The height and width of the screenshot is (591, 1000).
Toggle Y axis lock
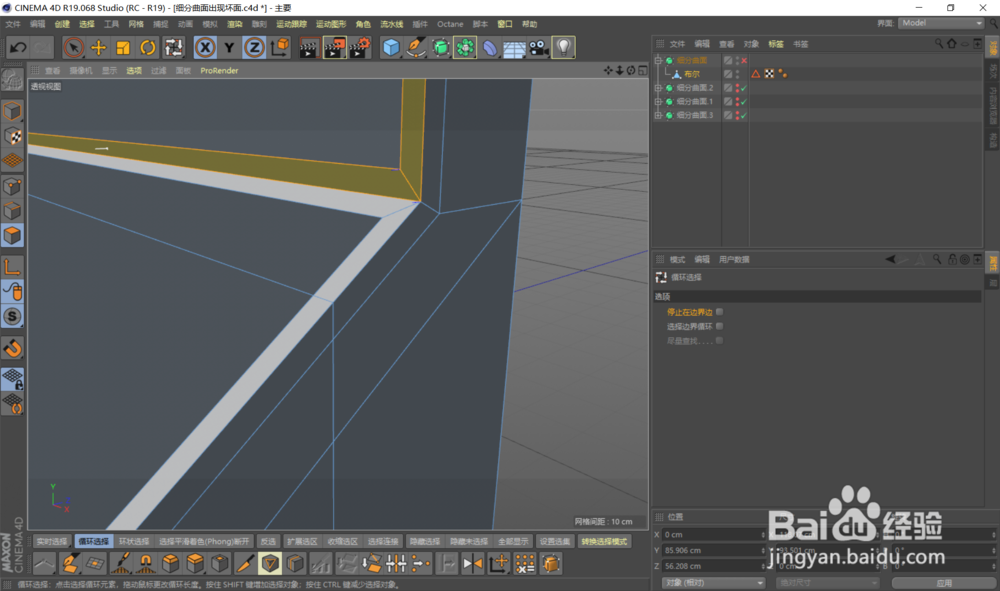(x=229, y=48)
